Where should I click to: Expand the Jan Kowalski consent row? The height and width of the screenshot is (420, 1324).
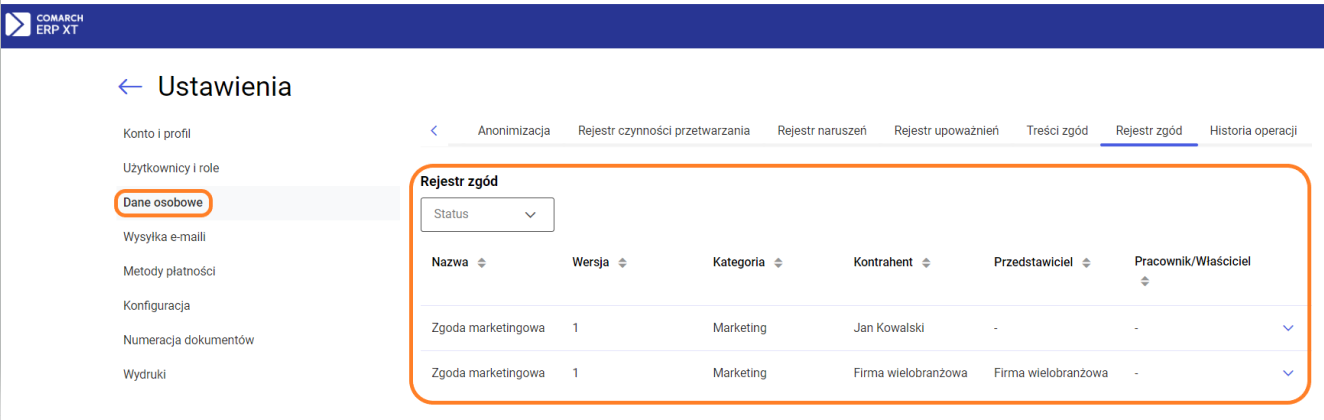[x=1287, y=328]
